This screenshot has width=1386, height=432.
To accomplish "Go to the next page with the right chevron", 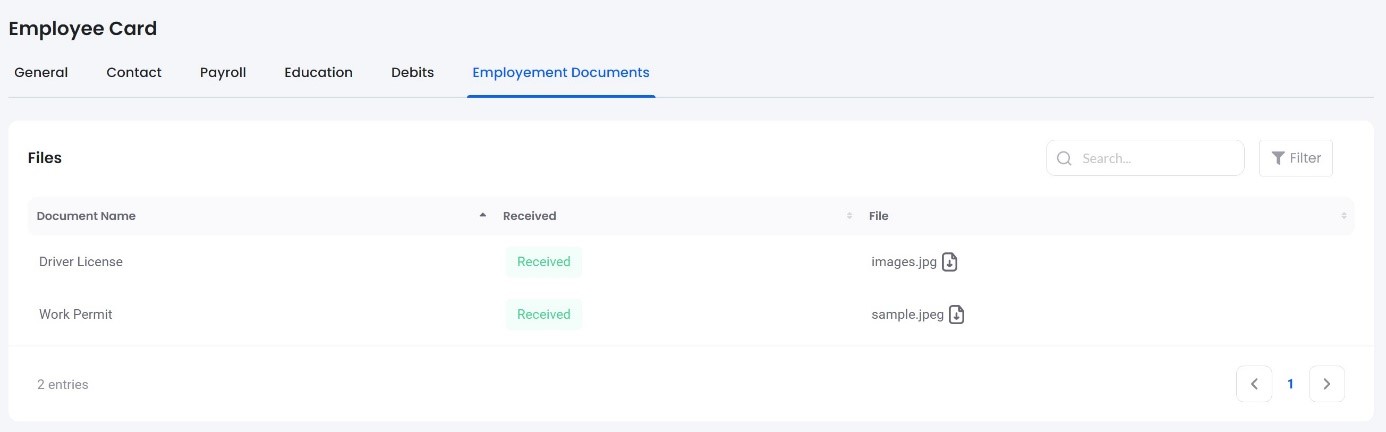I will [x=1326, y=384].
